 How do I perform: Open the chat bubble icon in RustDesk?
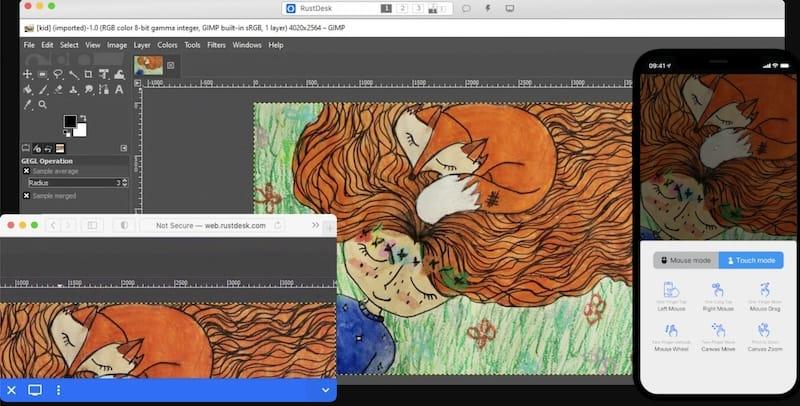pos(466,8)
